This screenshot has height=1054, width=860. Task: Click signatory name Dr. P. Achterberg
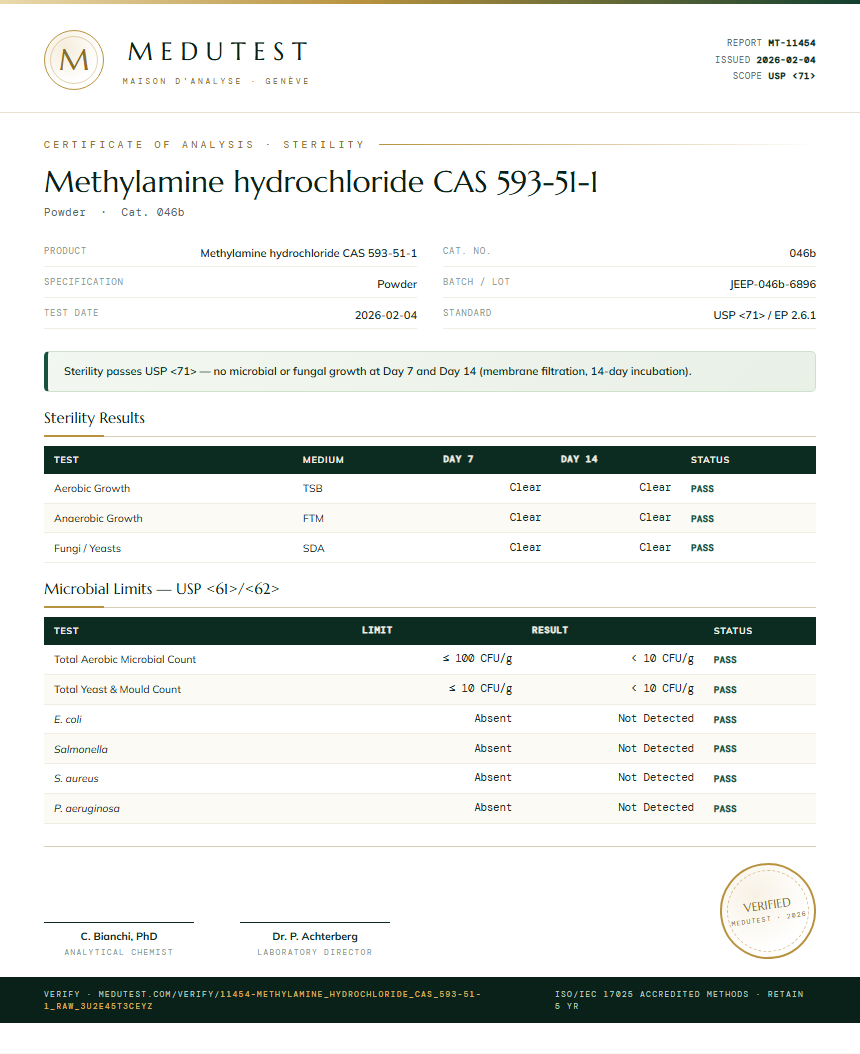click(x=315, y=936)
